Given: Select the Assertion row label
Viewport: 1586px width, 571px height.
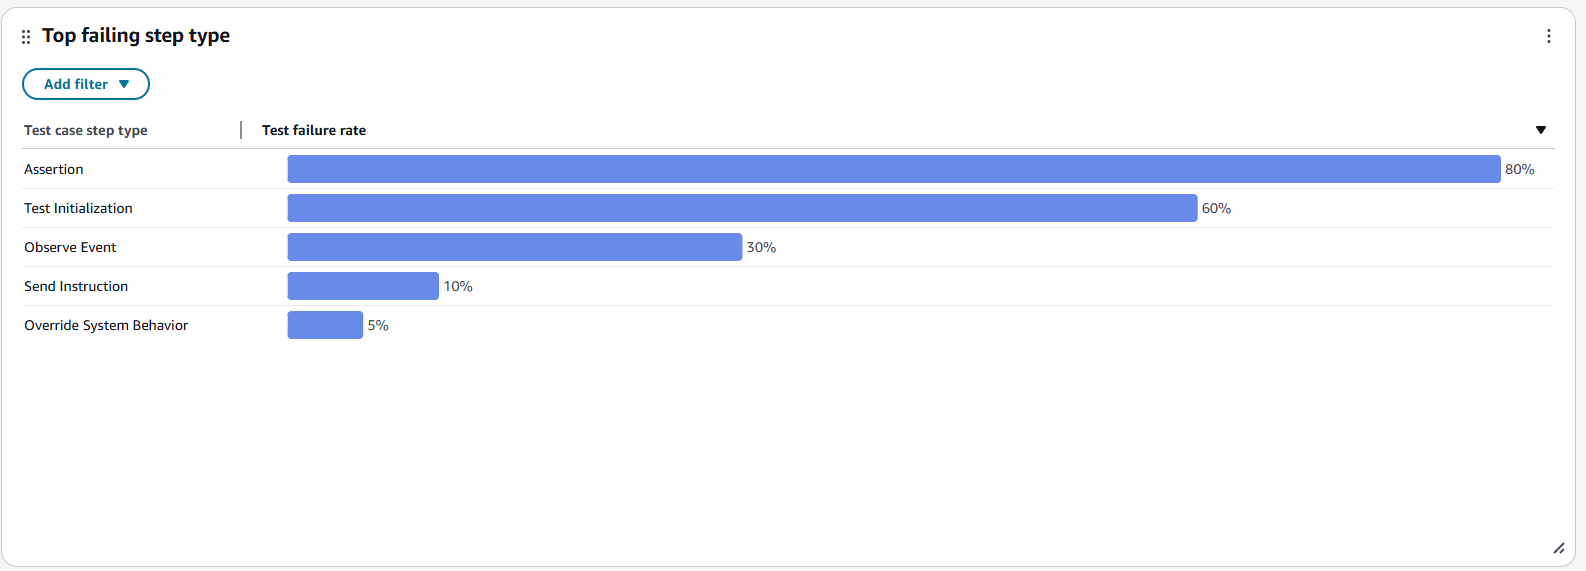Looking at the screenshot, I should pyautogui.click(x=54, y=169).
